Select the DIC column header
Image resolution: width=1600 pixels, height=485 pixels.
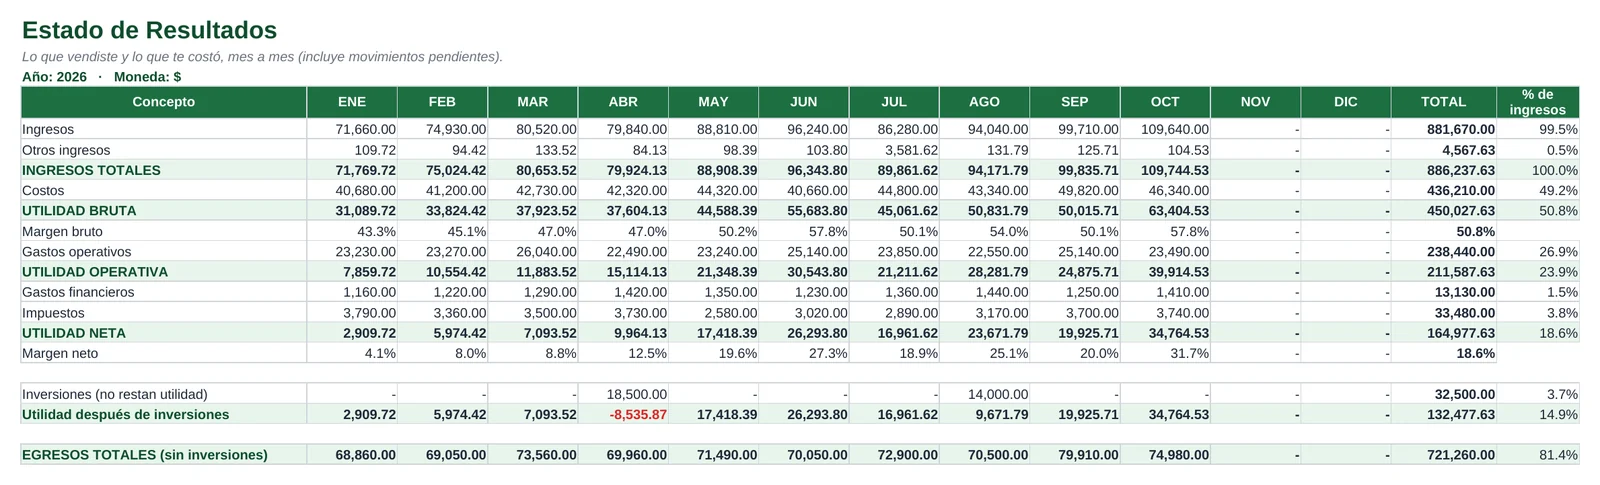point(1346,102)
